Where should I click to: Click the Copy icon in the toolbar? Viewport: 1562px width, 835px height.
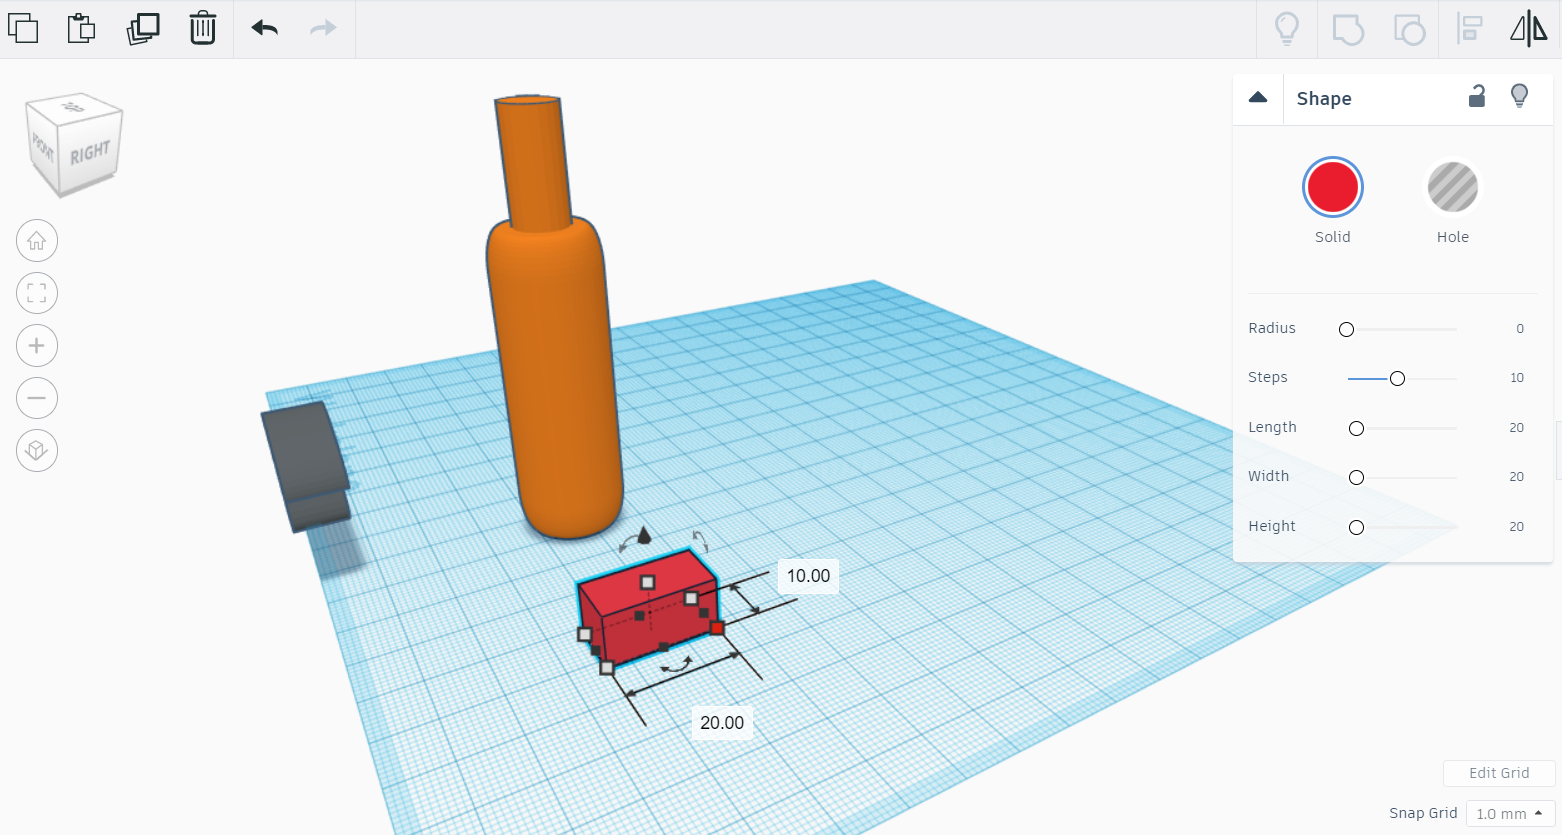(22, 28)
